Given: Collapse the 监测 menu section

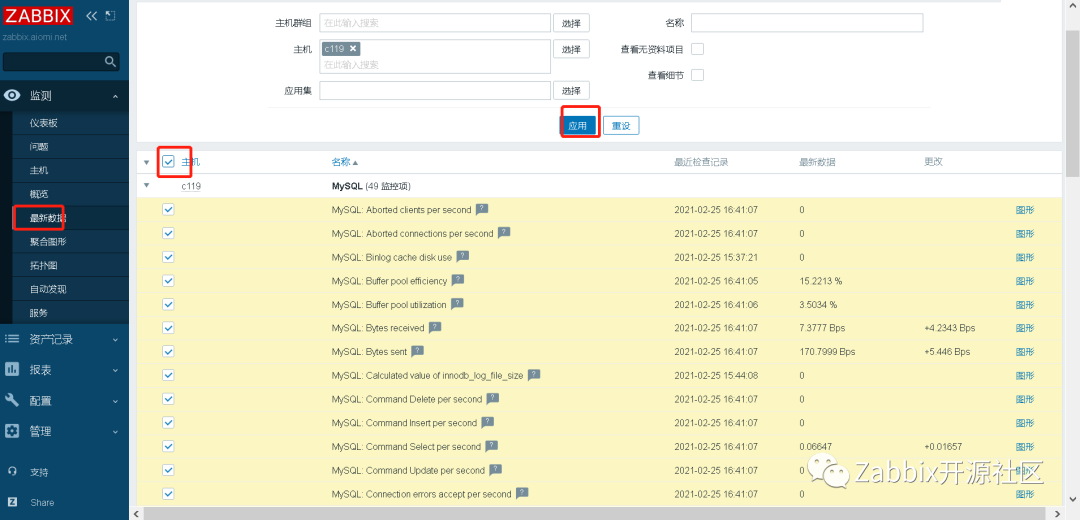Looking at the screenshot, I should (115, 96).
